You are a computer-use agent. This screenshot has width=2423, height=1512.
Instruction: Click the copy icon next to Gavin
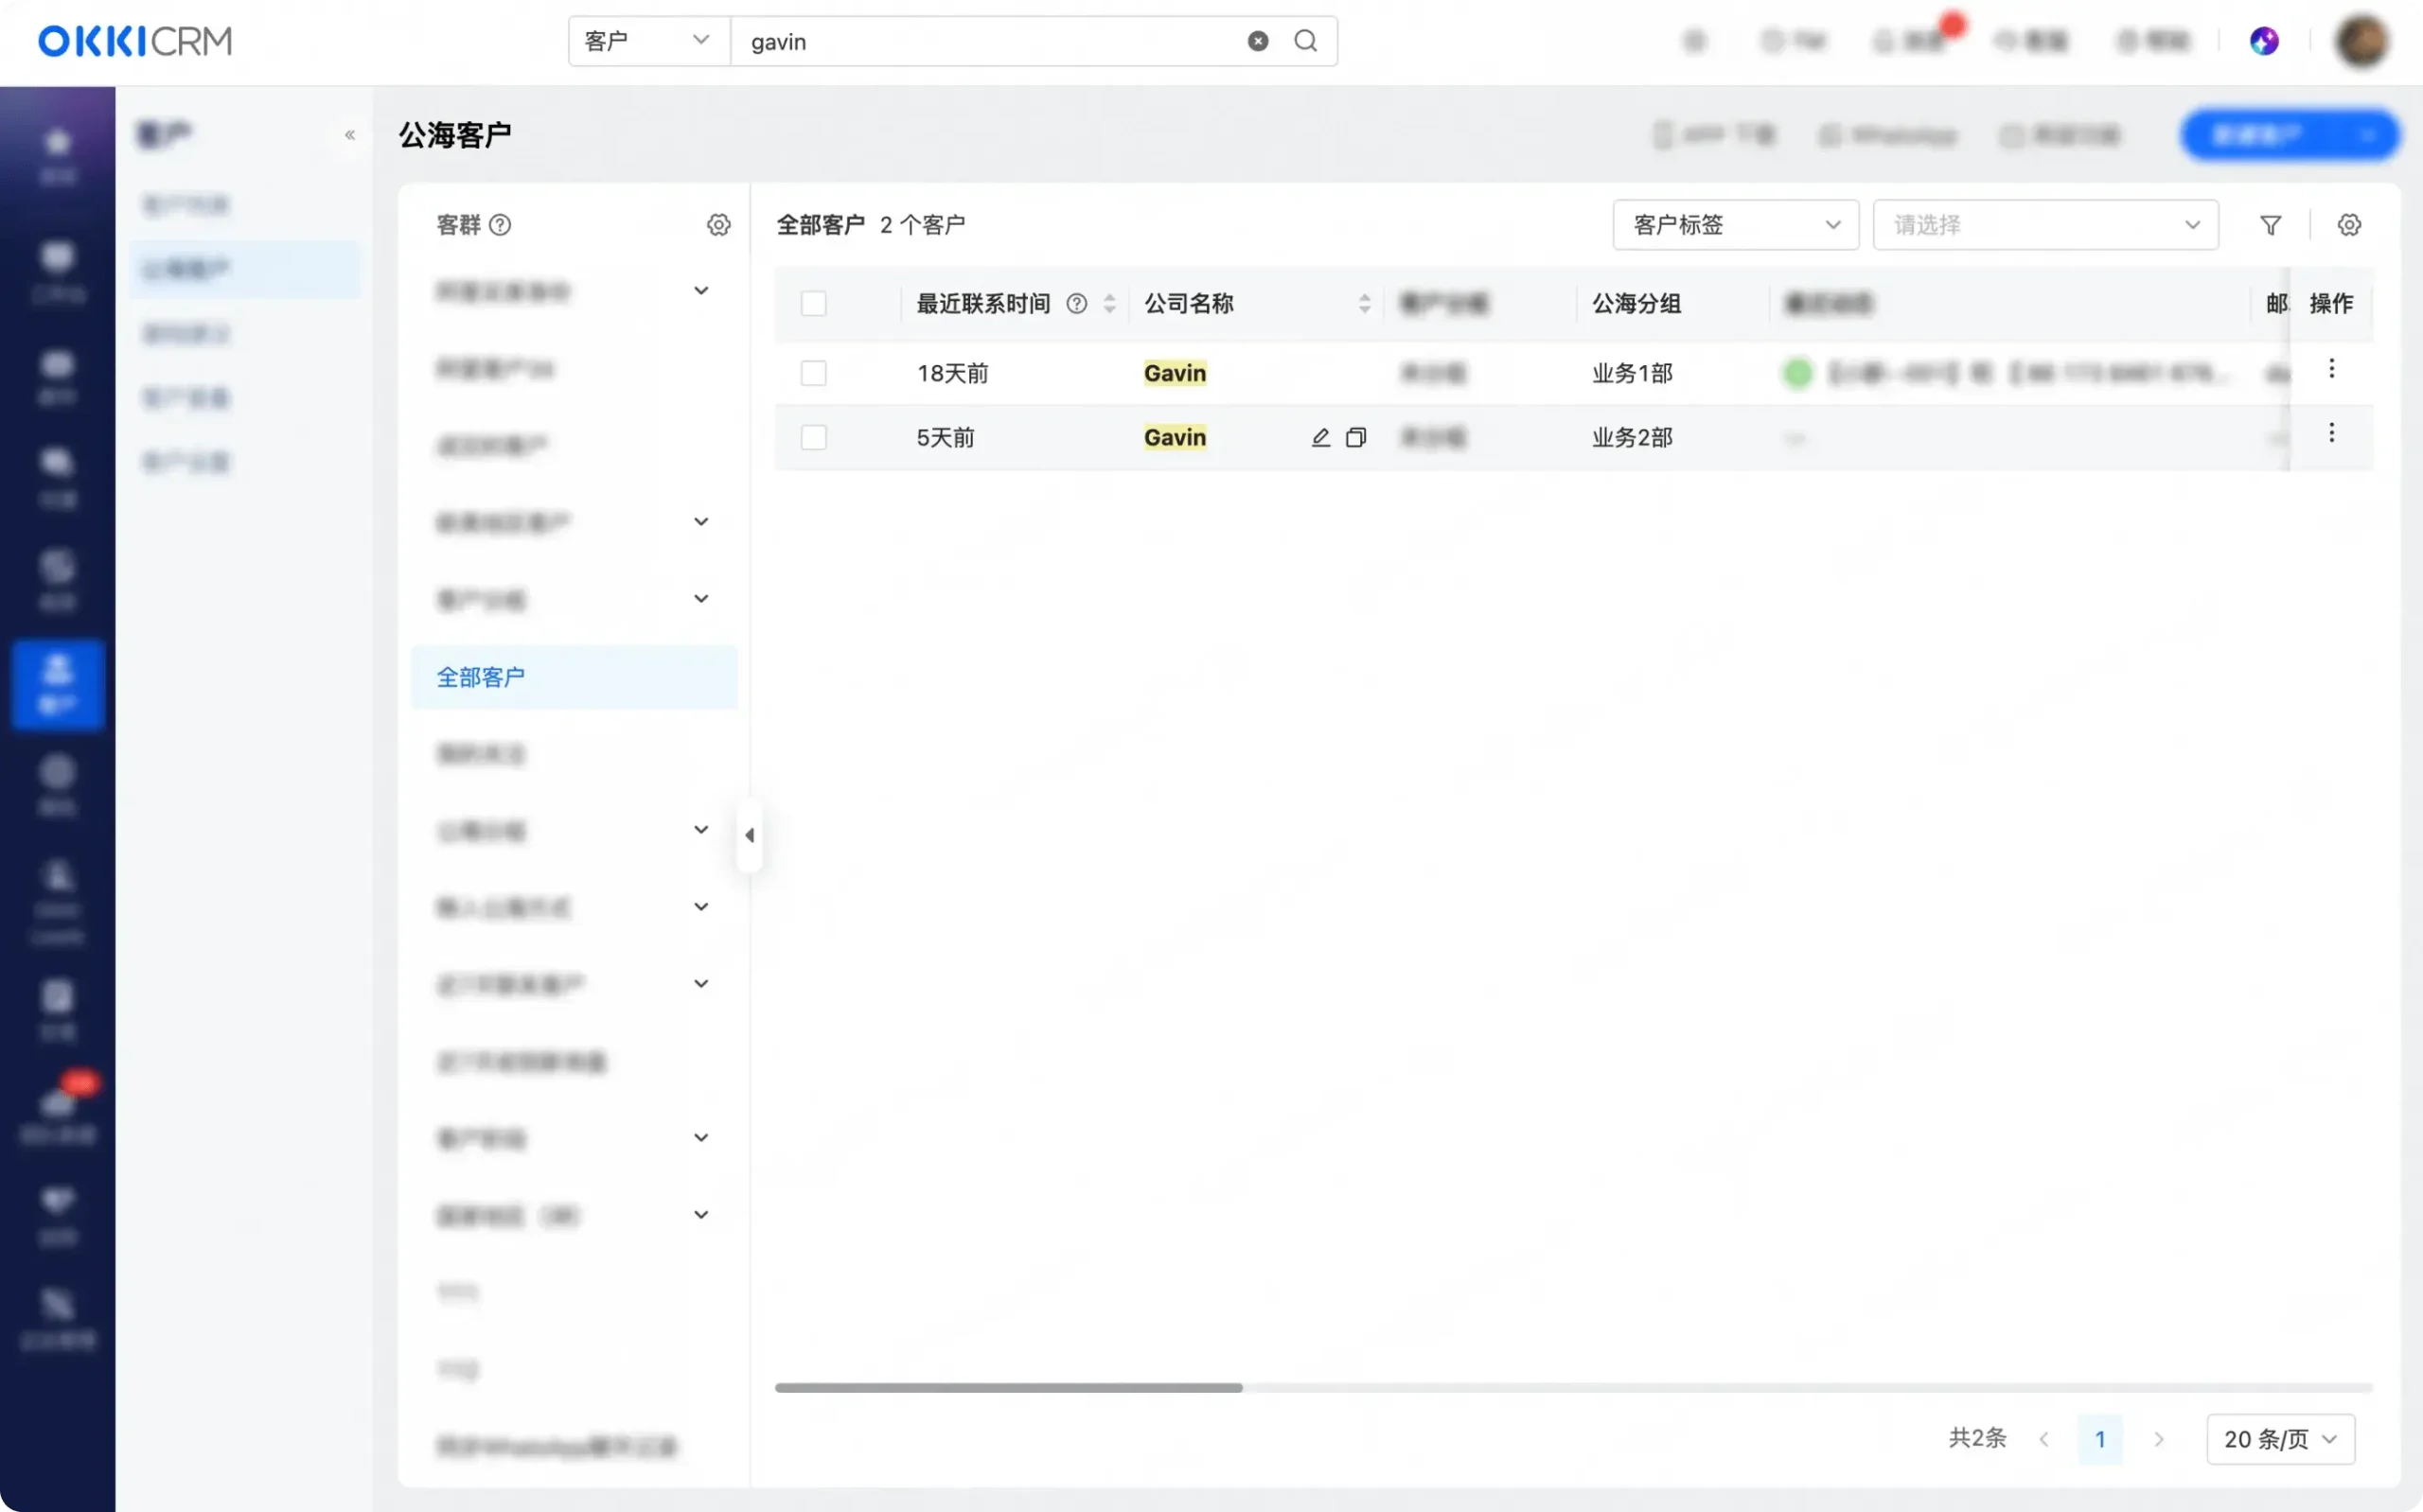pos(1358,438)
